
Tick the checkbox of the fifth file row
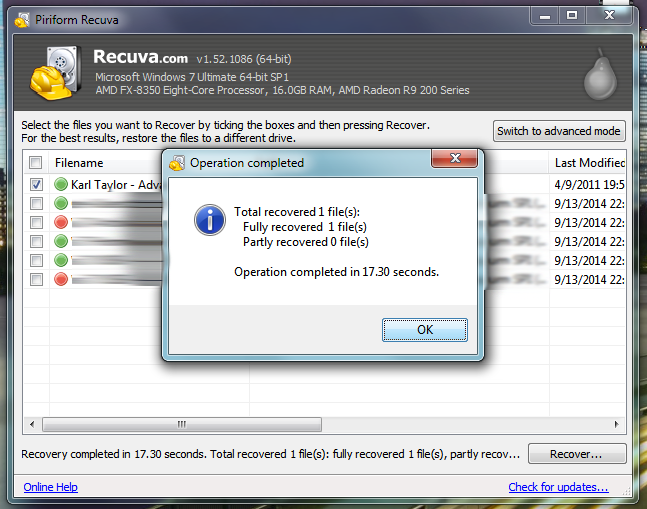pyautogui.click(x=36, y=260)
